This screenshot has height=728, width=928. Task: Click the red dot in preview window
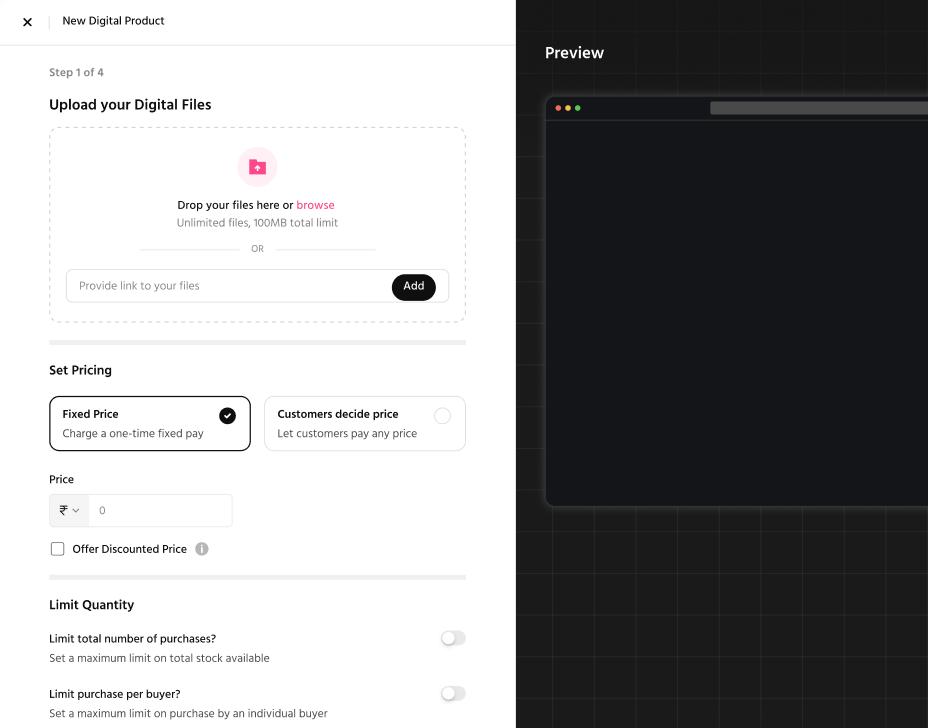558,108
